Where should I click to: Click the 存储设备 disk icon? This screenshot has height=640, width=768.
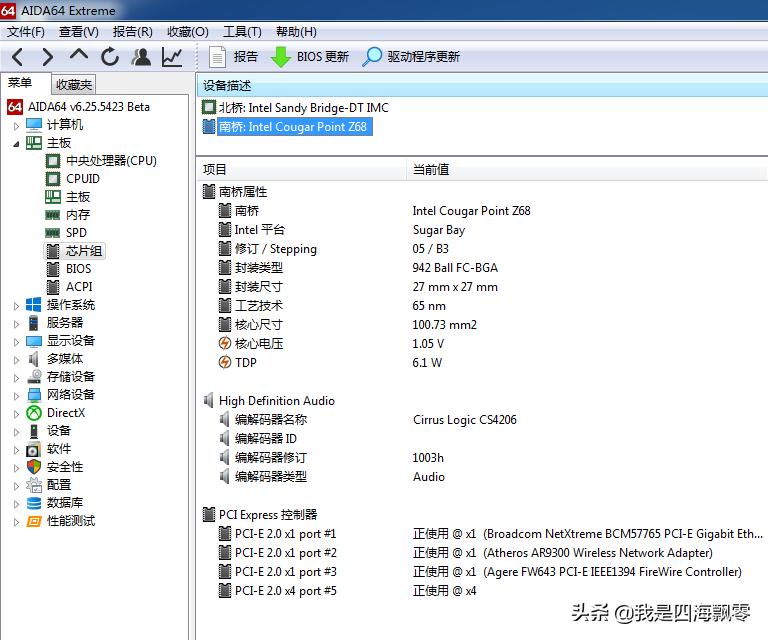[34, 377]
